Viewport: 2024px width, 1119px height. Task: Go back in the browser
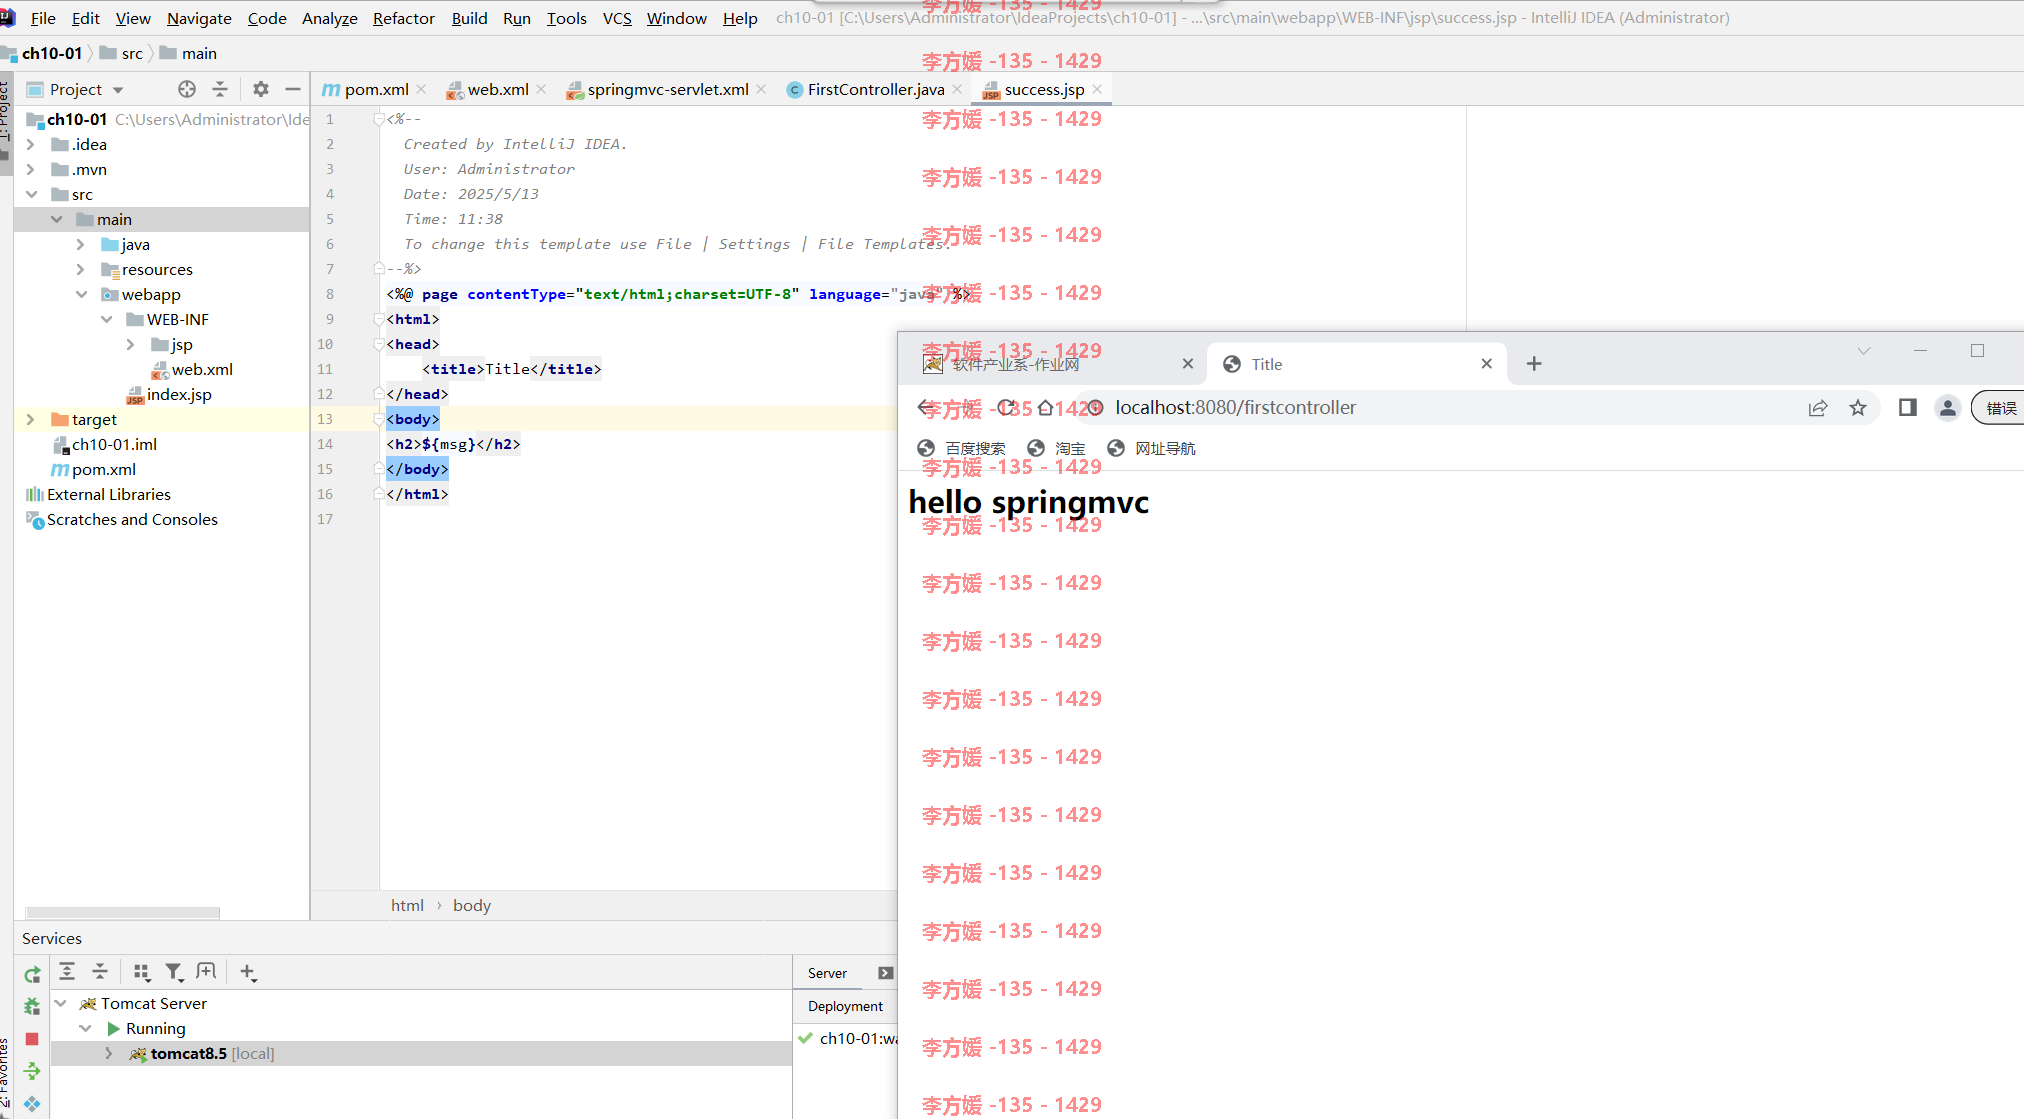(x=925, y=407)
